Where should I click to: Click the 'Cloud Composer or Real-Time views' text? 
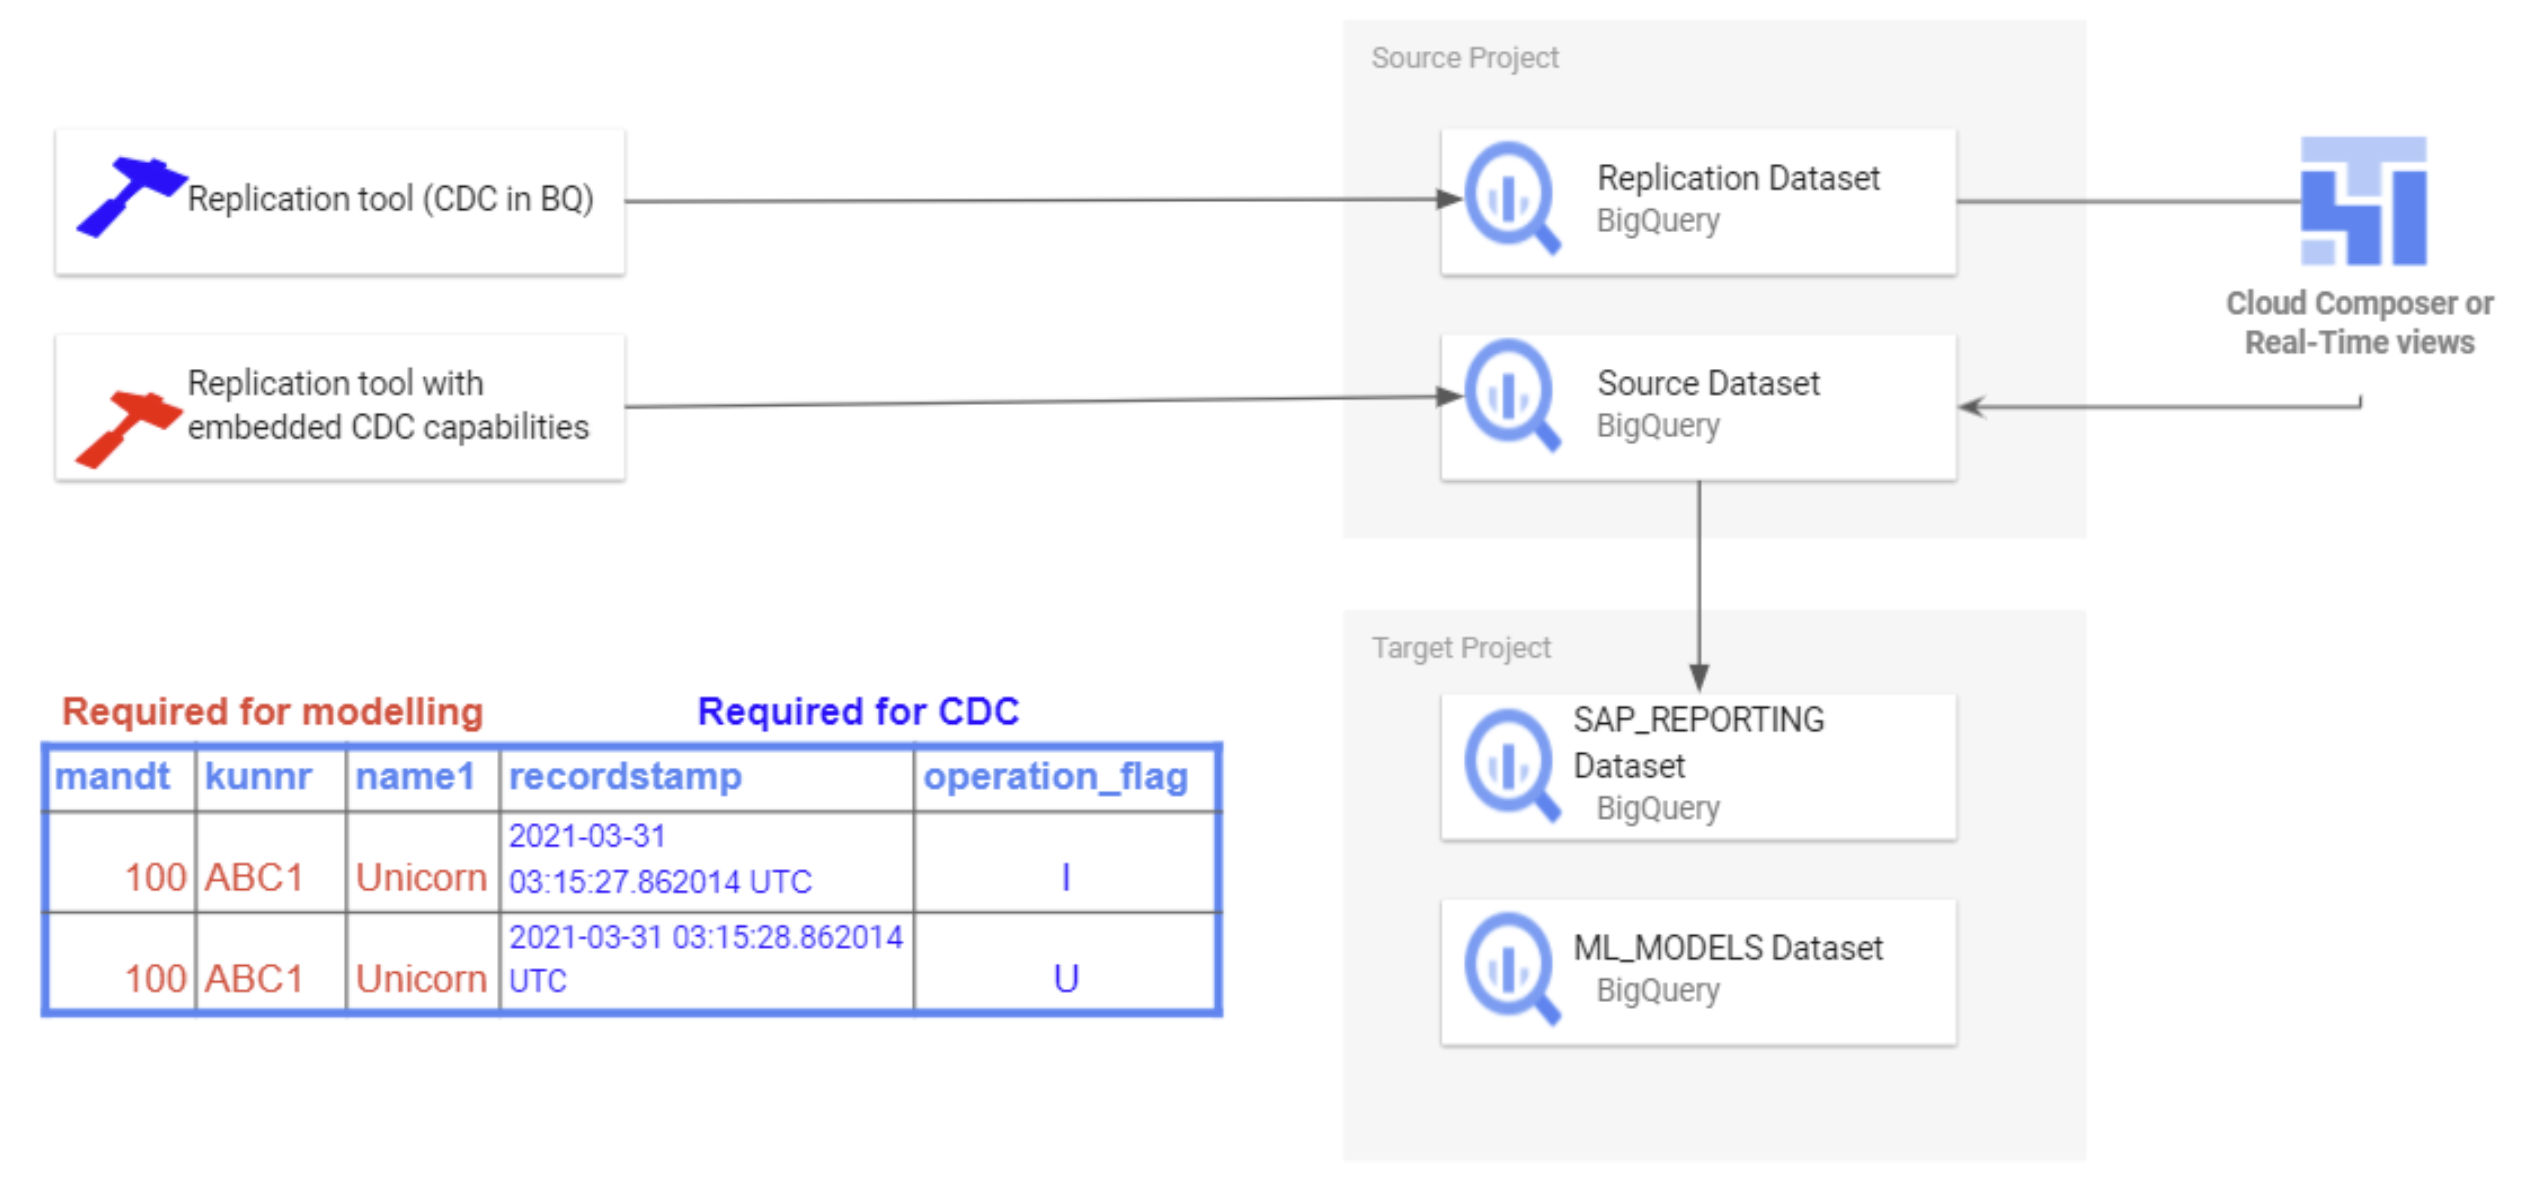[x=2358, y=322]
